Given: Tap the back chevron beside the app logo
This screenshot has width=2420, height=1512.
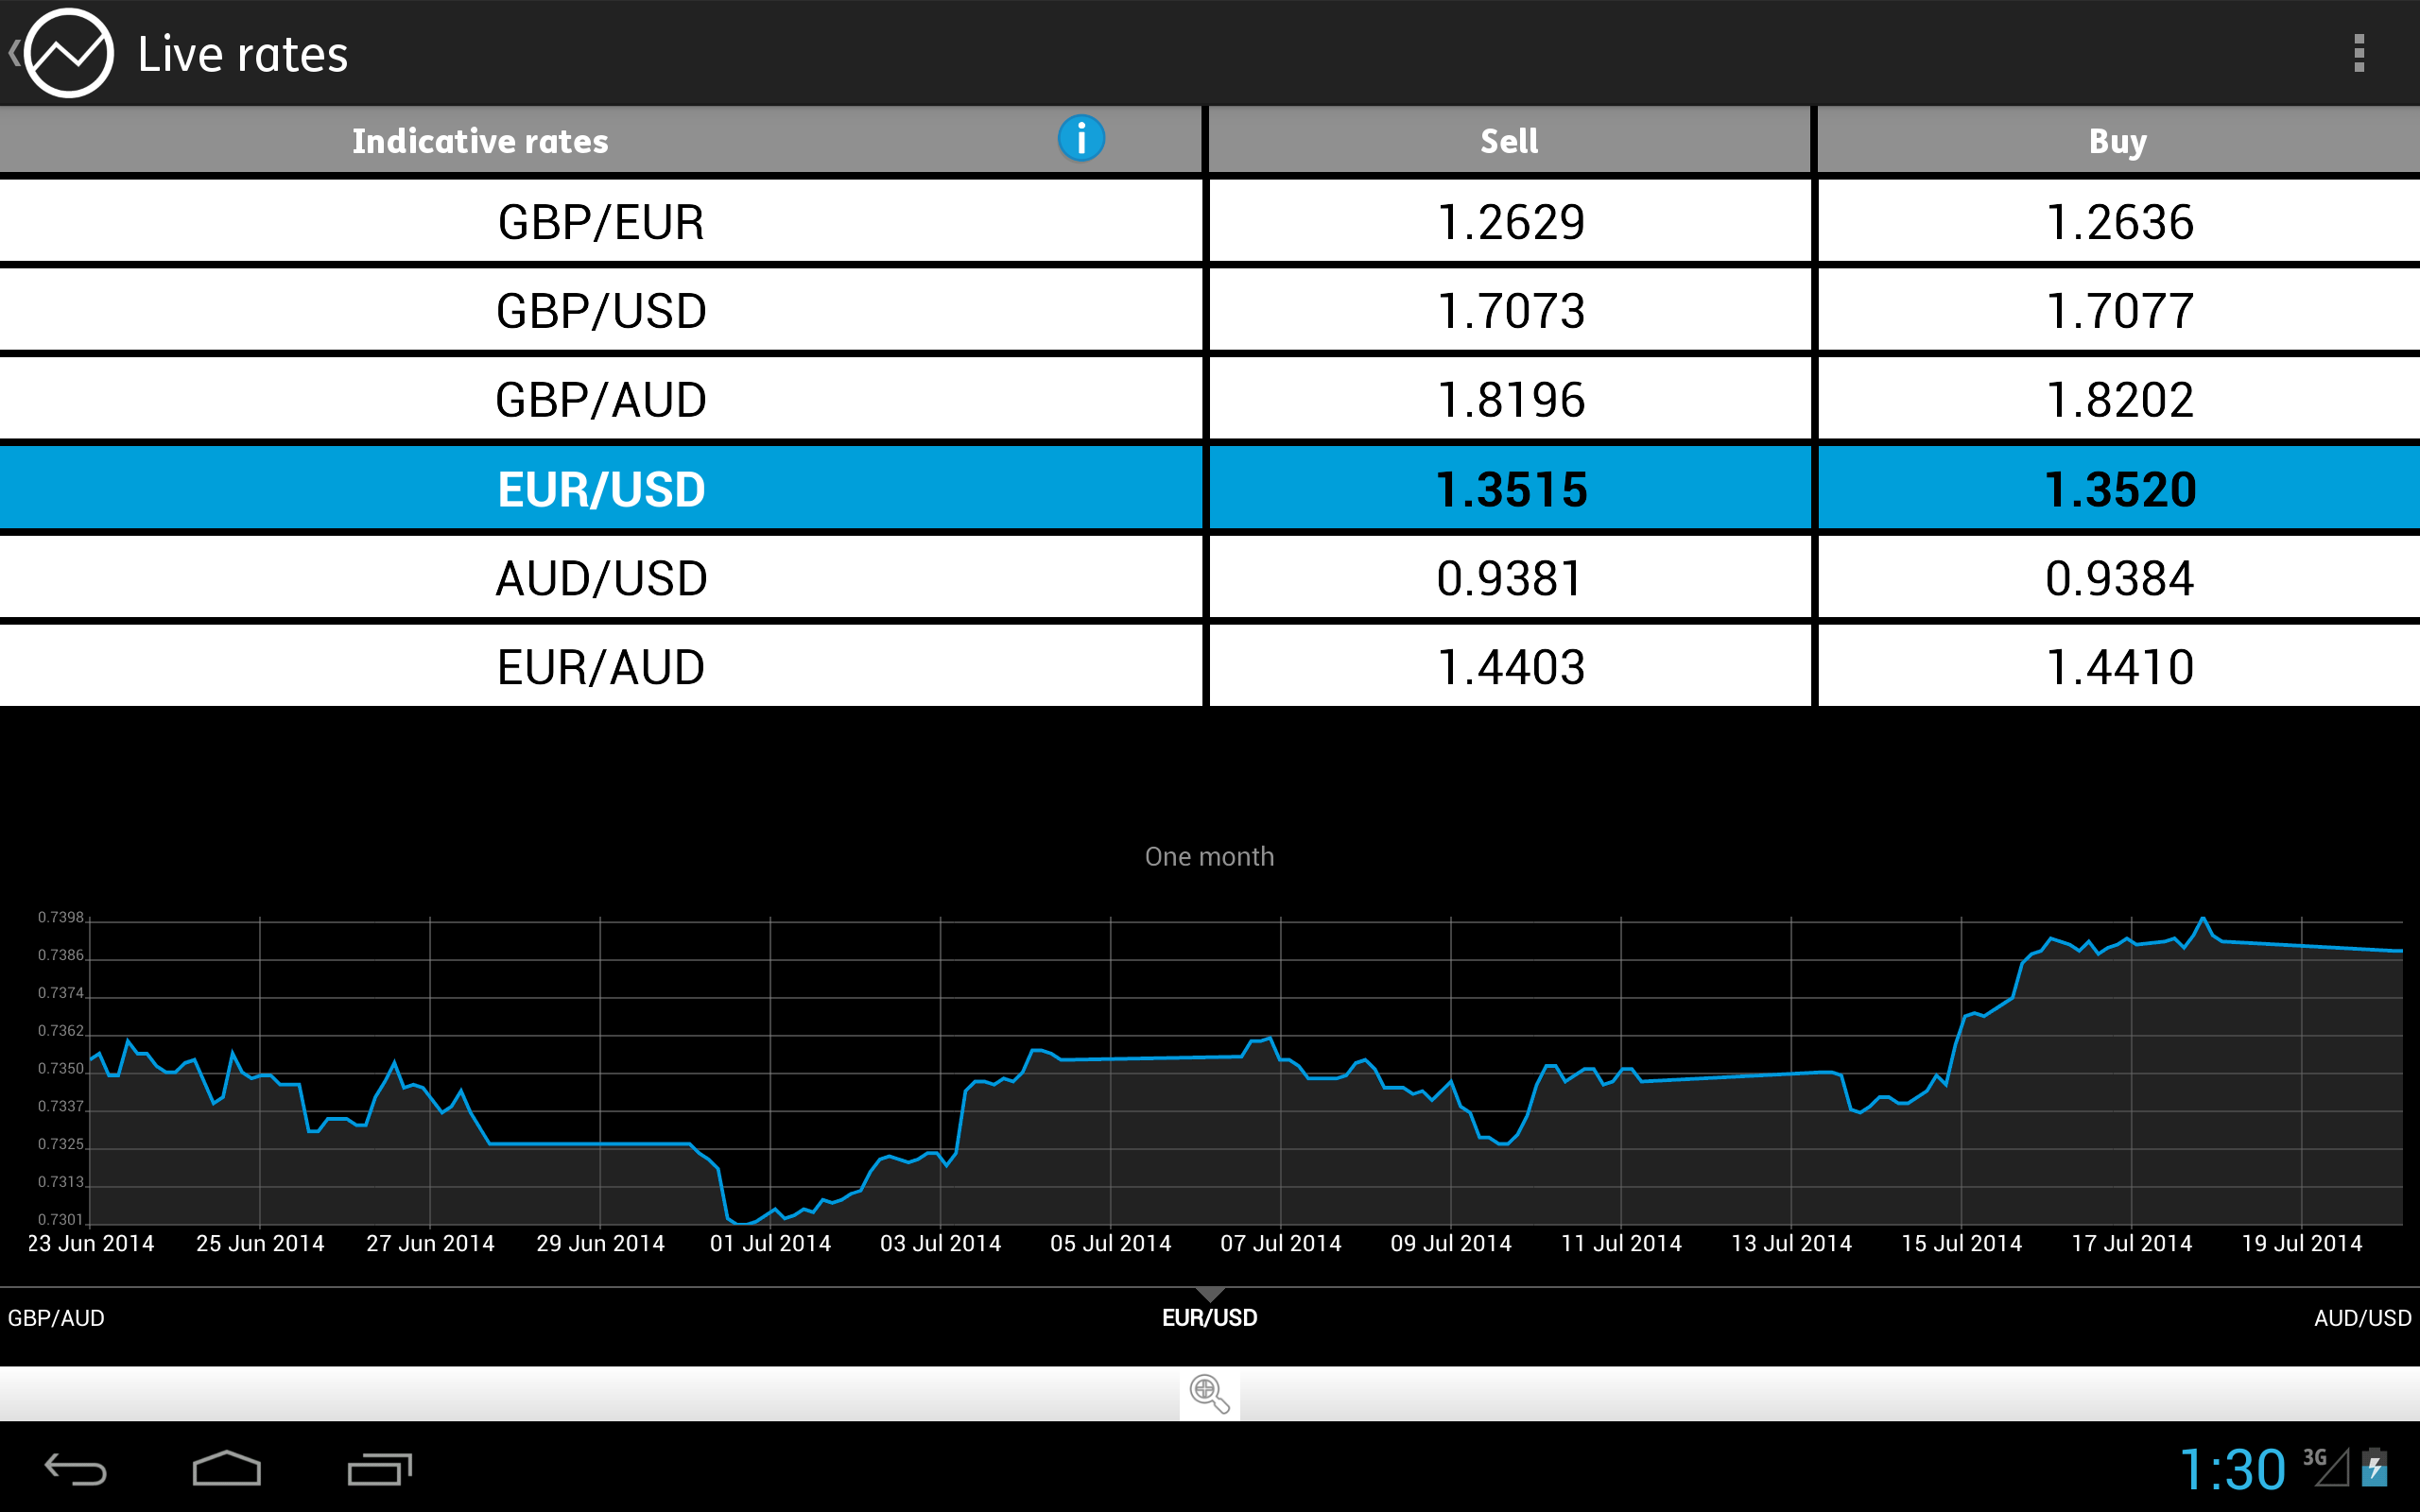Looking at the screenshot, I should tap(16, 52).
